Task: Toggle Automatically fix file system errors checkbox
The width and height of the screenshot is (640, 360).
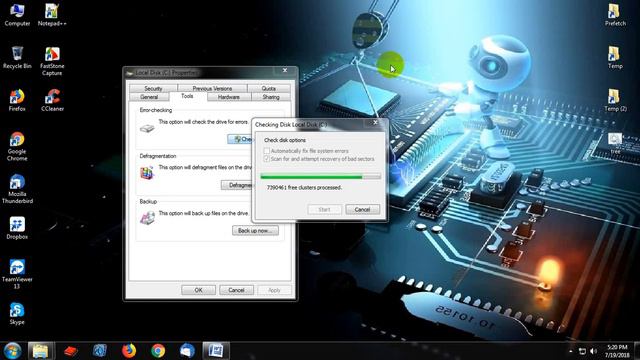Action: point(267,151)
